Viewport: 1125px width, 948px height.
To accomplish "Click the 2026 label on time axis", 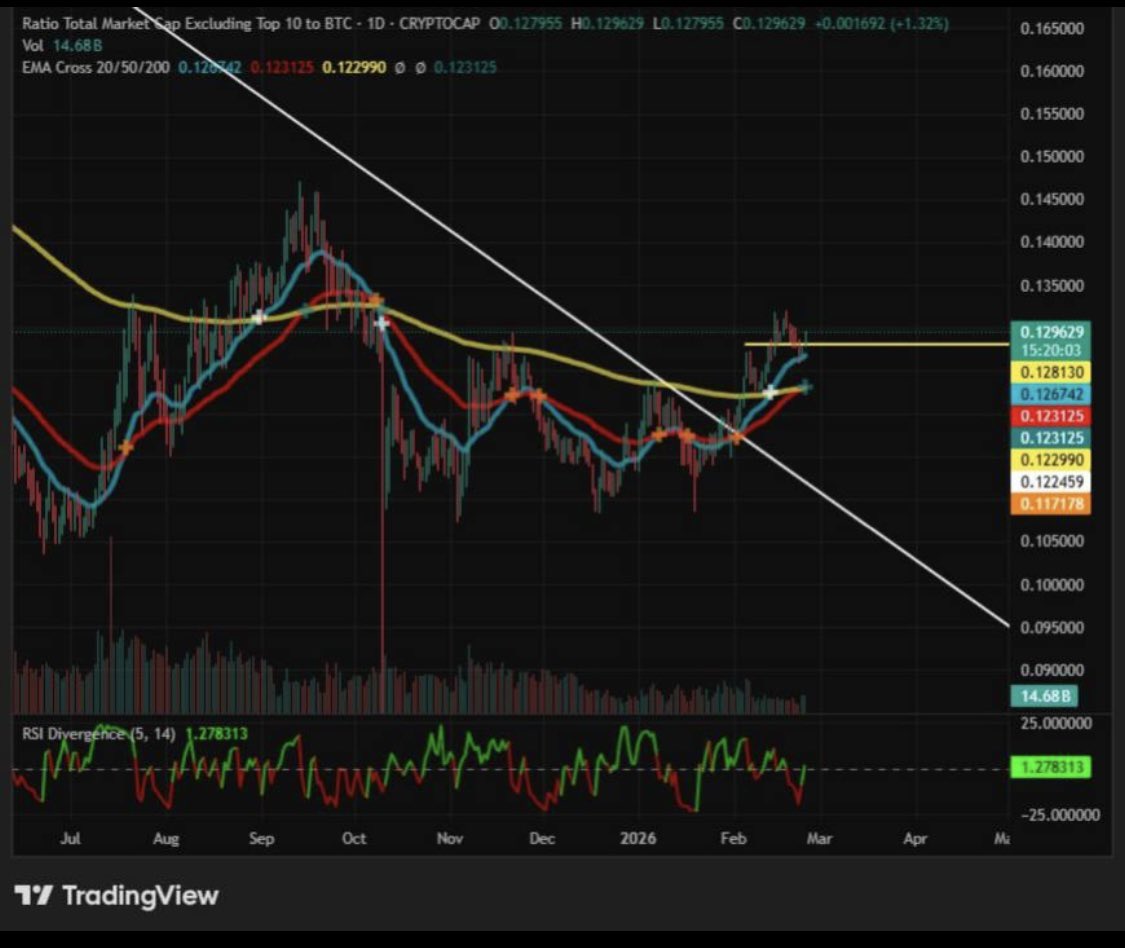I will coord(638,838).
